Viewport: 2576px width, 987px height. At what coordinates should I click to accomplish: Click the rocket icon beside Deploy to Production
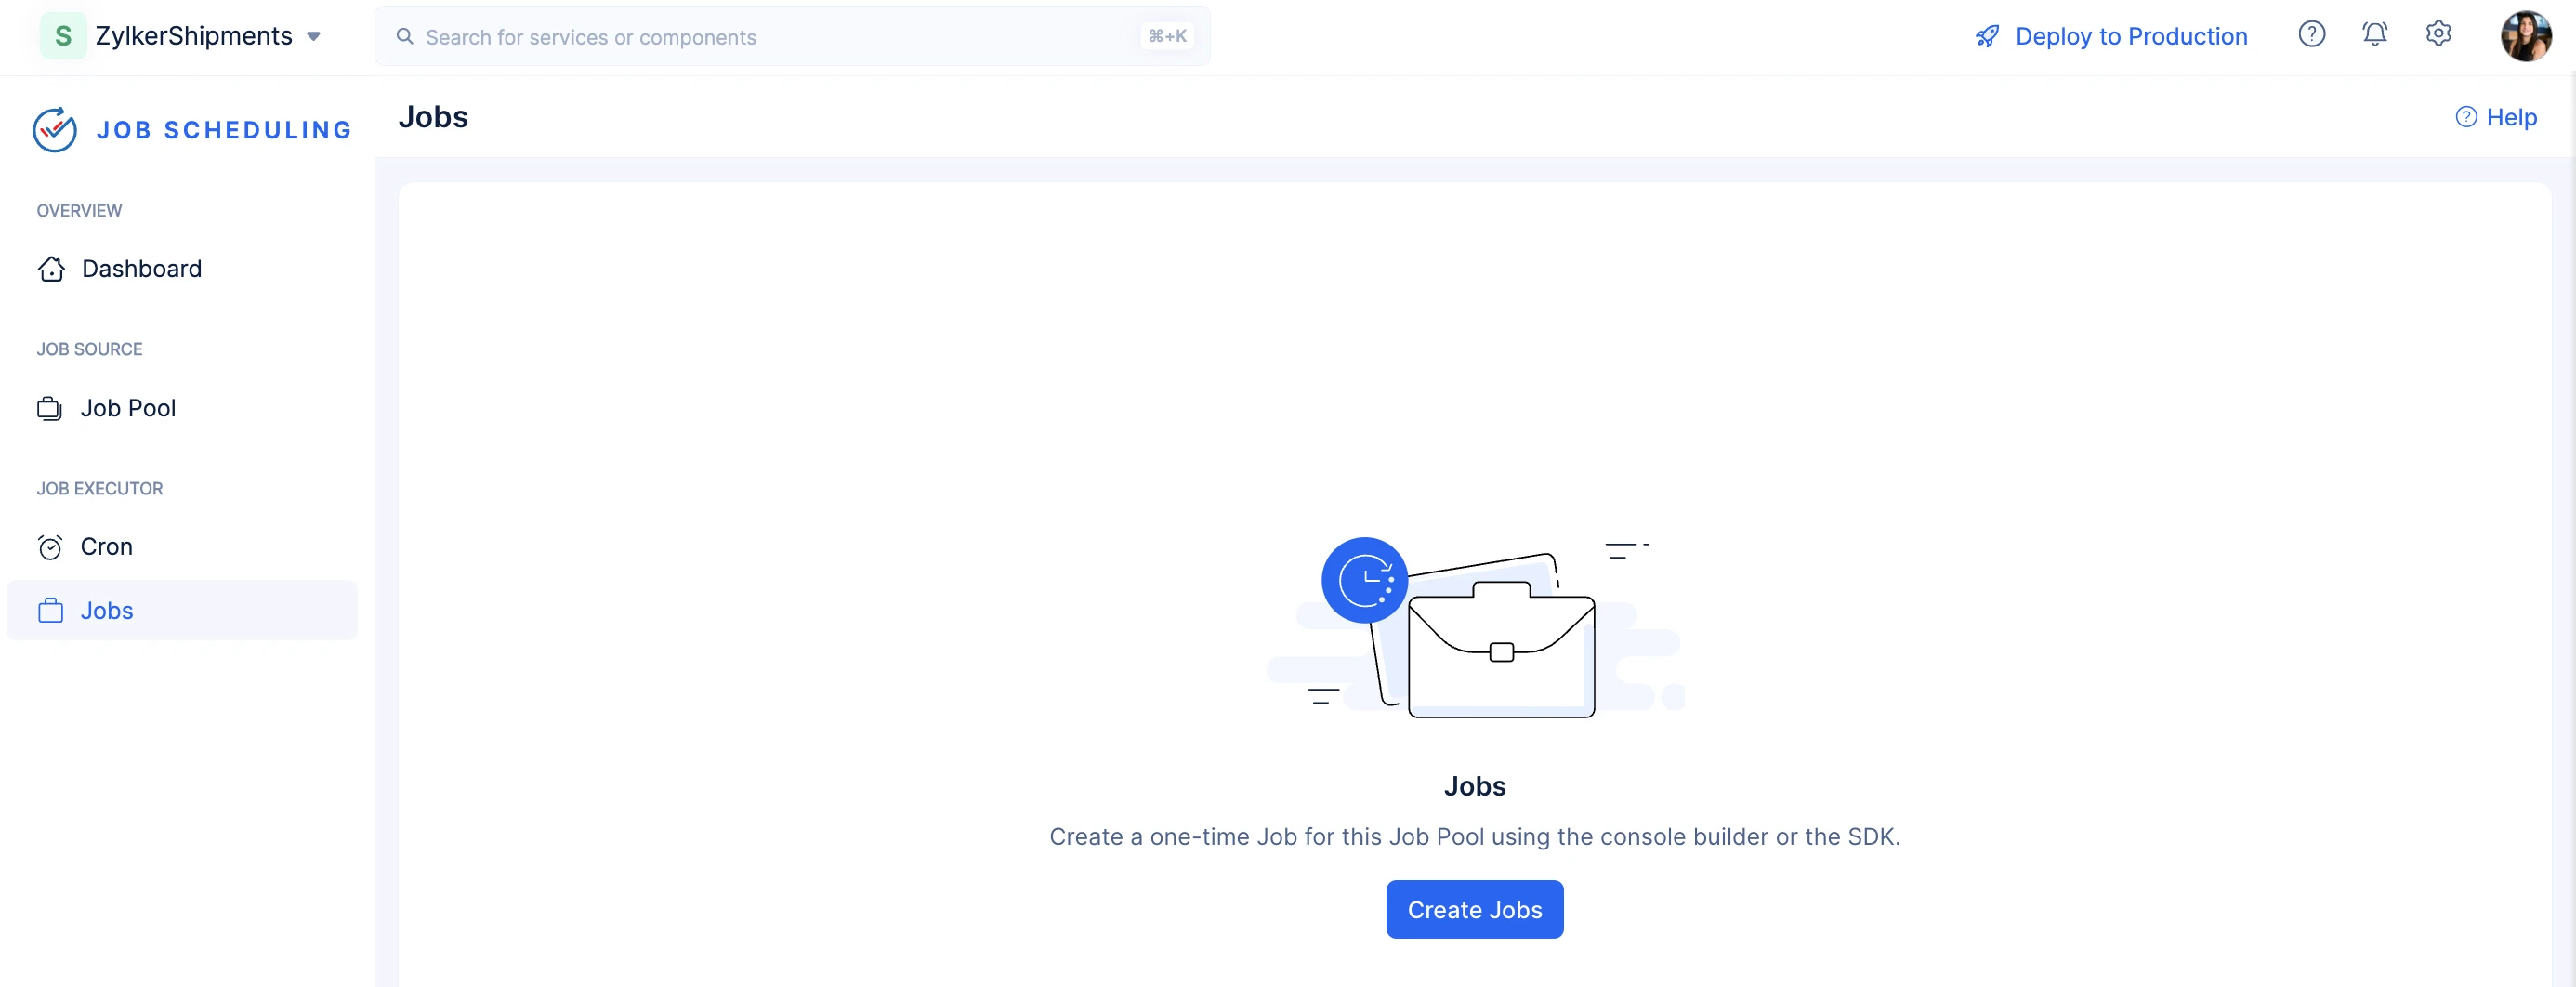(1986, 37)
